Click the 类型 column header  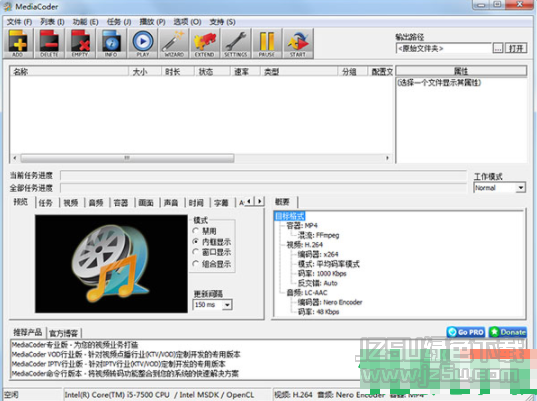coord(299,71)
